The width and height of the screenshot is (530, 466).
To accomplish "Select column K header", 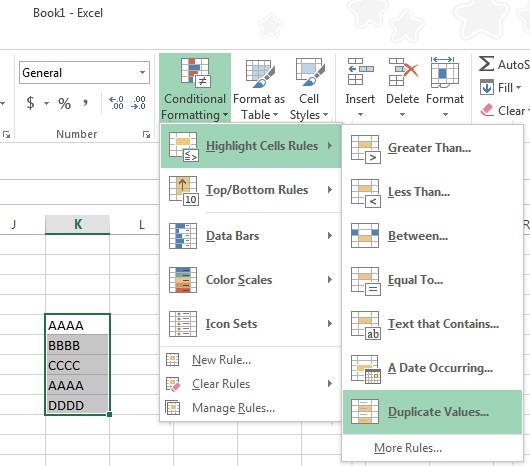I will coord(77,224).
